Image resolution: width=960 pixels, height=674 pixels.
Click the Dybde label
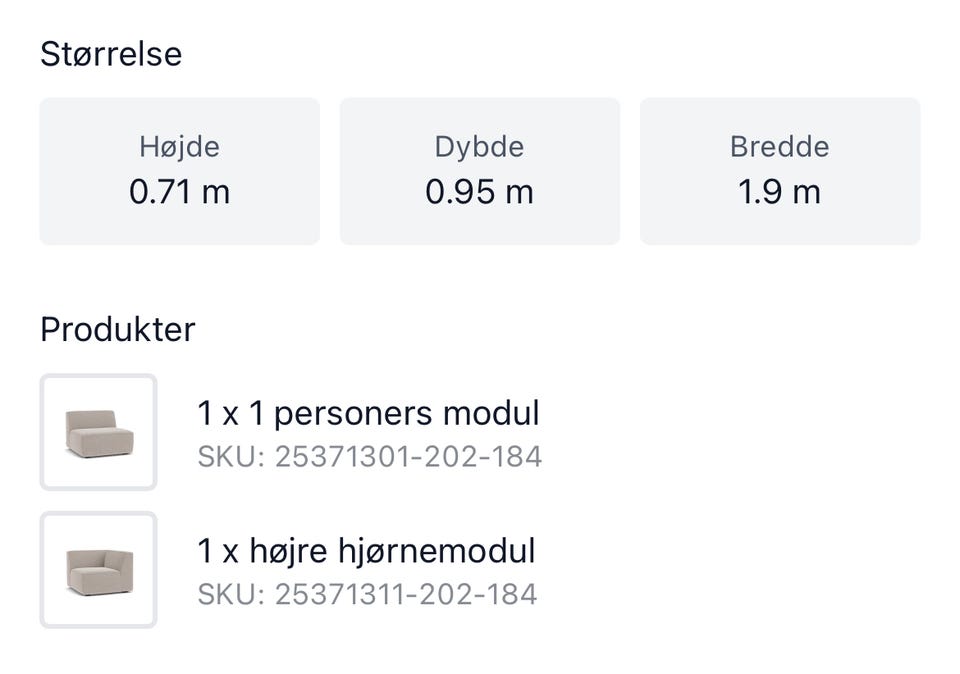(479, 147)
